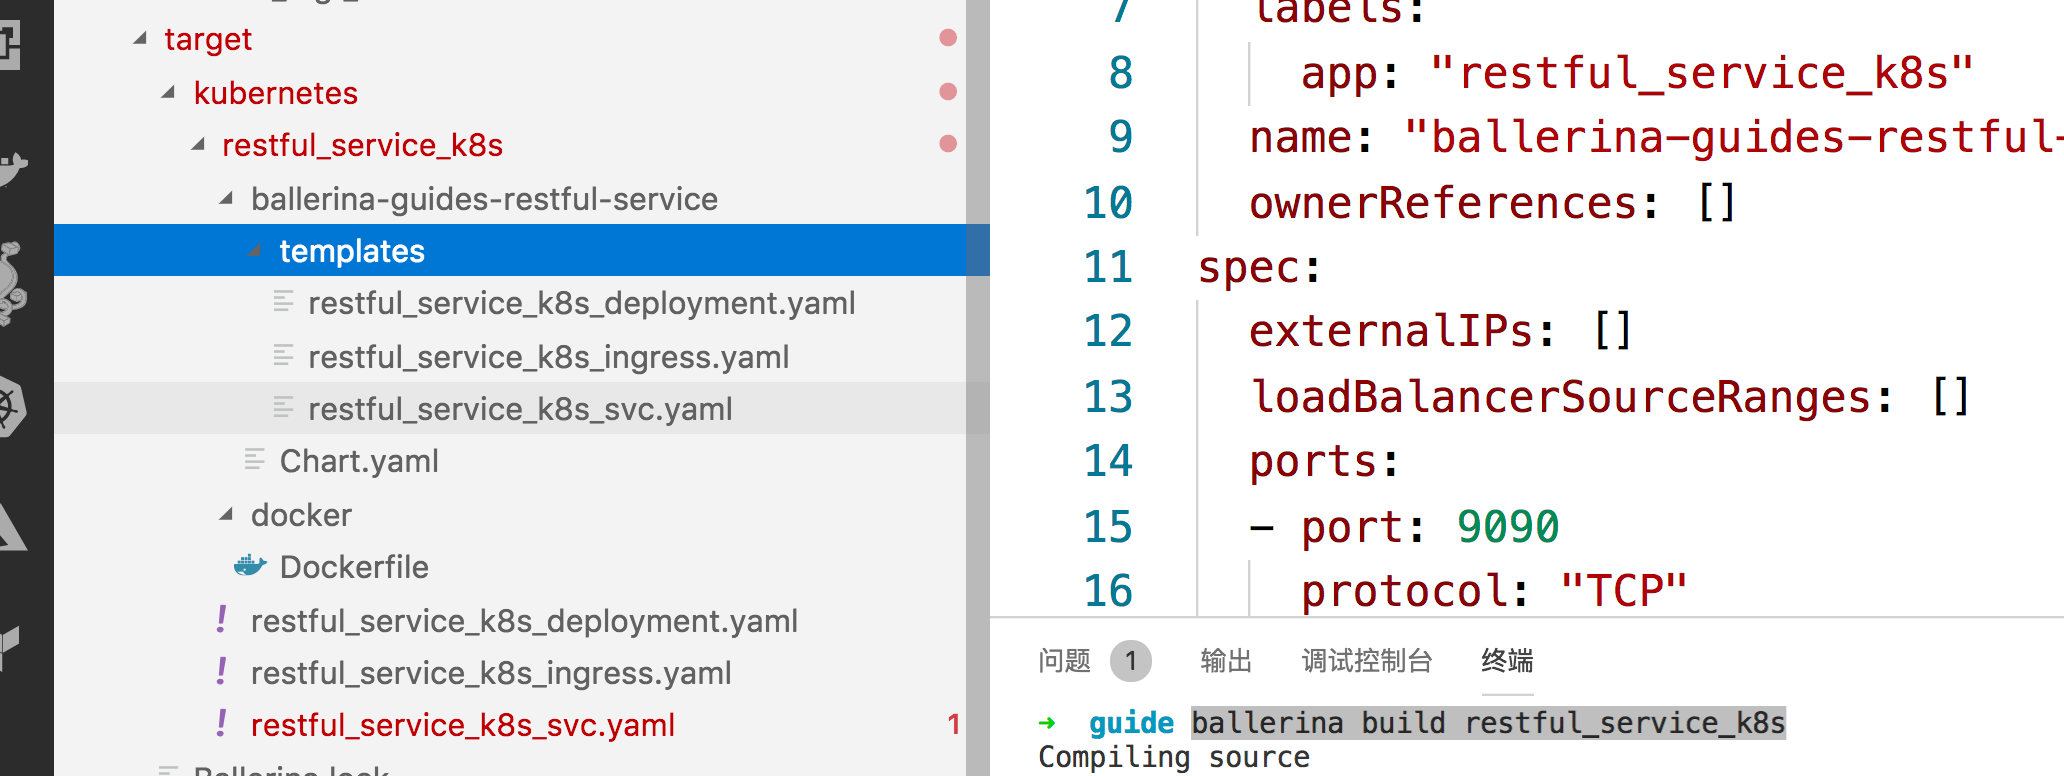Click the Chart.yaml file icon

click(x=255, y=459)
